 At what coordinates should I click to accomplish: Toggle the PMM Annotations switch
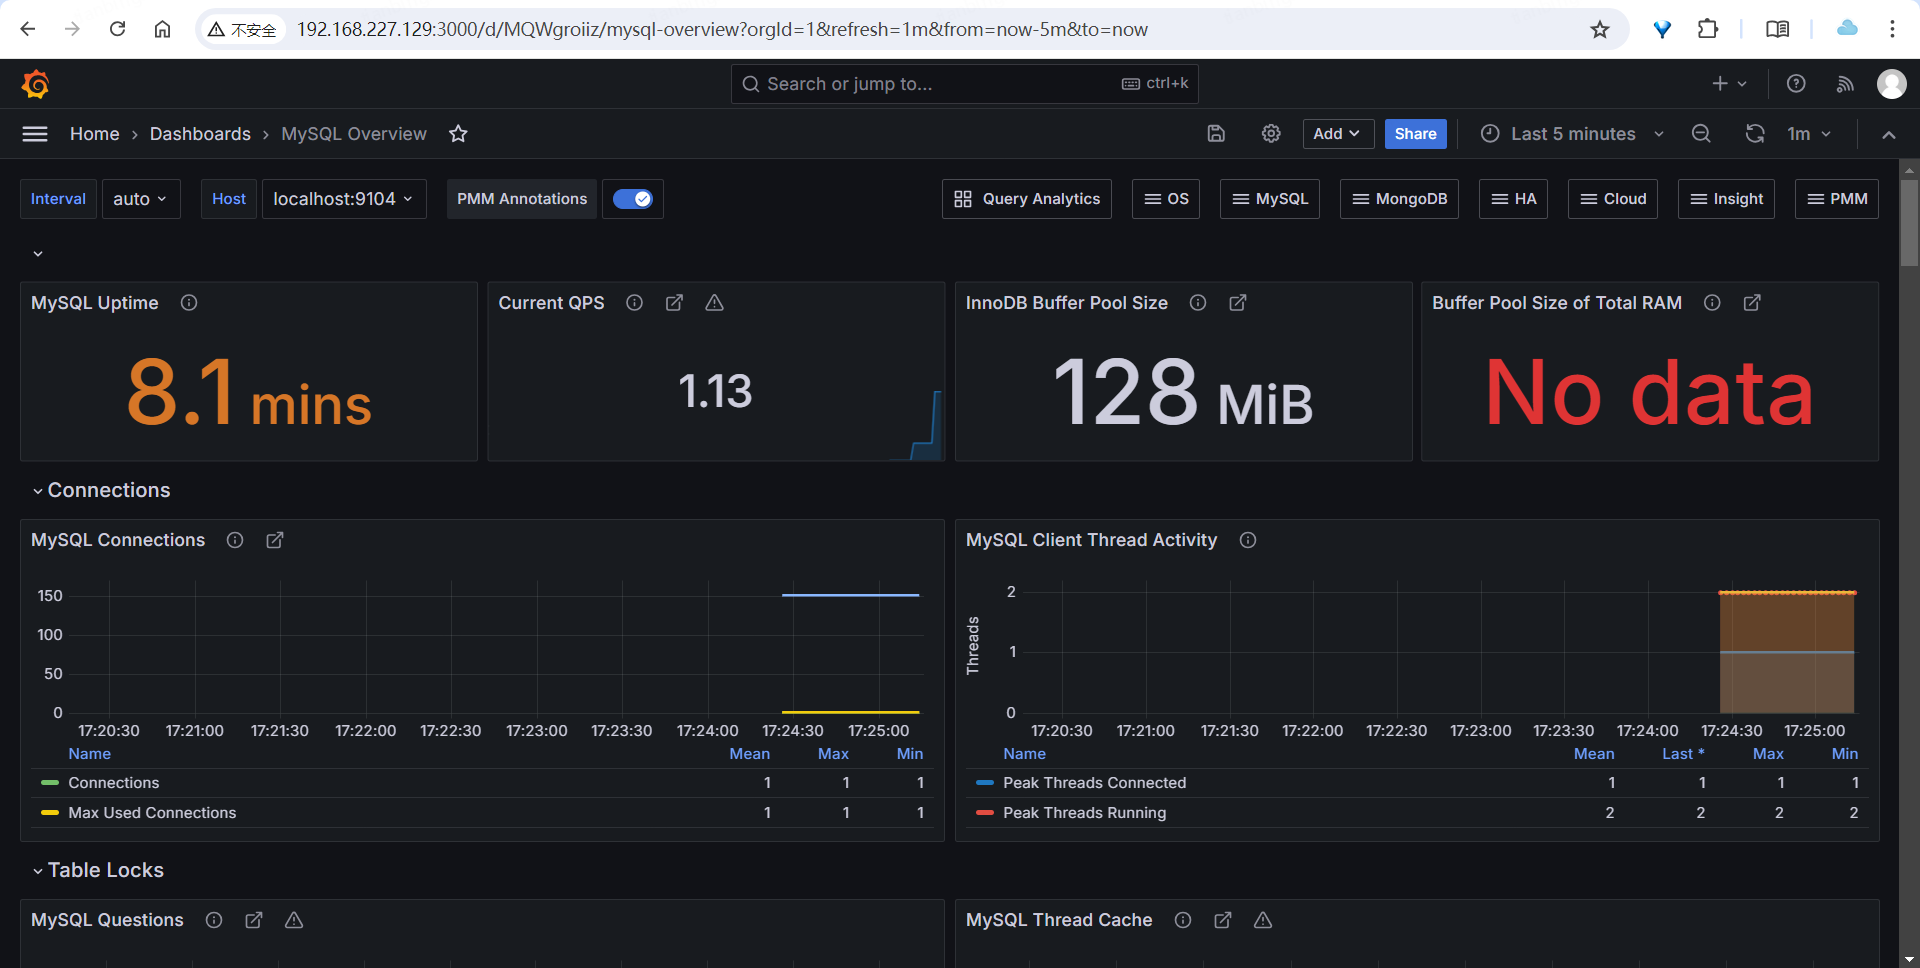(x=633, y=199)
